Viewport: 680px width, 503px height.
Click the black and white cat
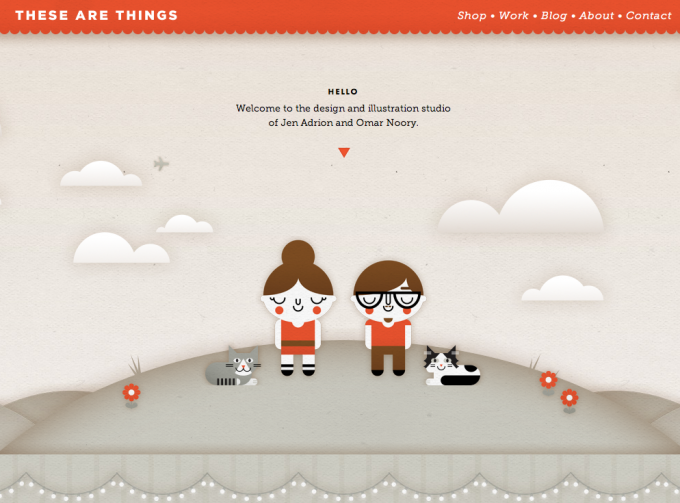[x=452, y=366]
